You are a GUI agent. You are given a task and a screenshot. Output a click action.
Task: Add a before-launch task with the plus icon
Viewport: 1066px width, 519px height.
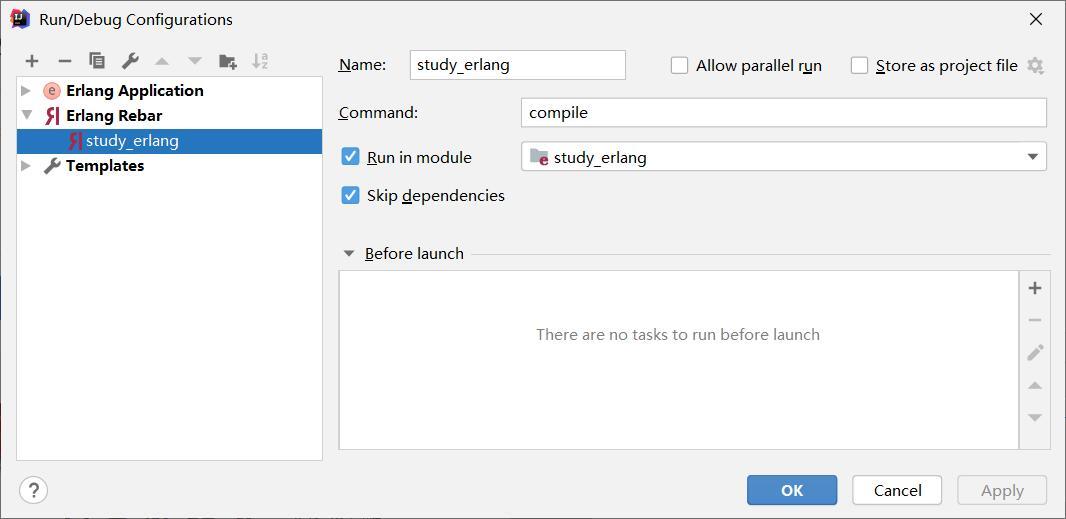(1035, 288)
